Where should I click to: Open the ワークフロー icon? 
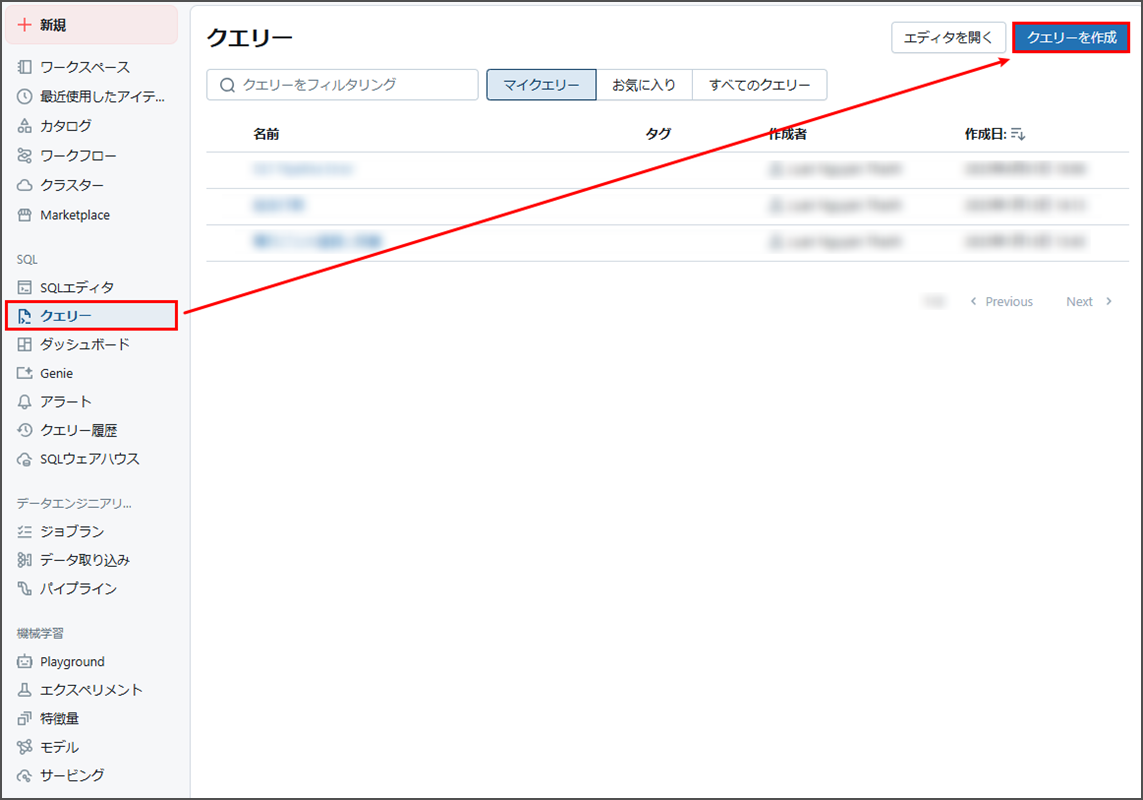pos(24,155)
